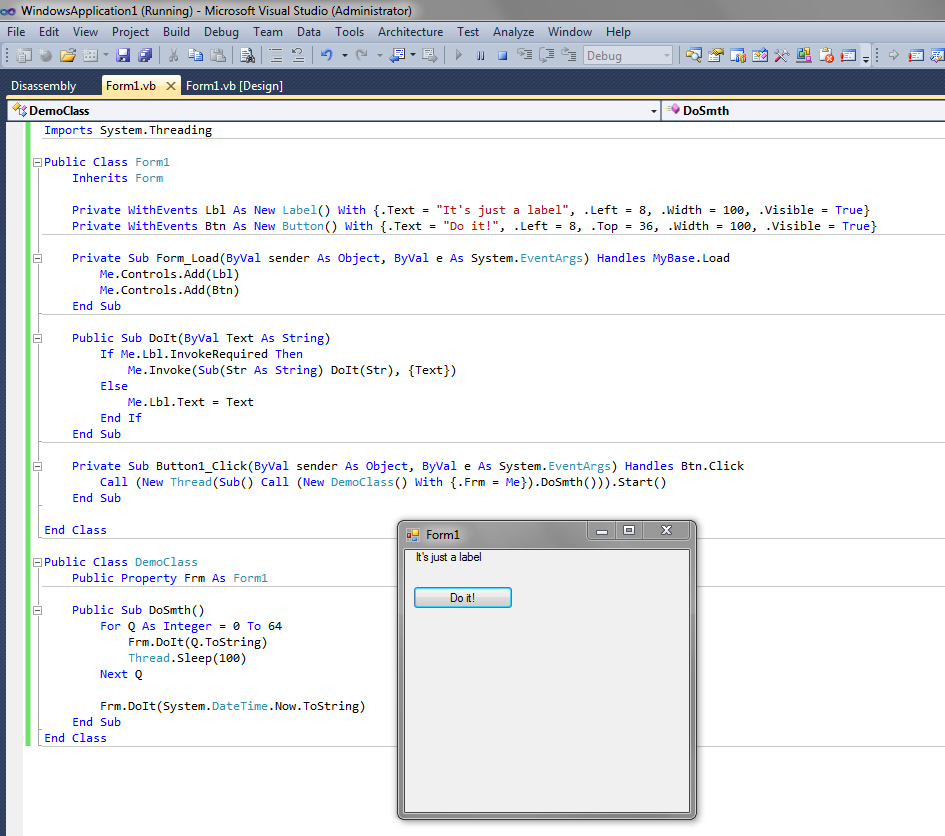Copy selection using the Copy toolbar icon
The width and height of the screenshot is (945, 836).
pyautogui.click(x=195, y=56)
